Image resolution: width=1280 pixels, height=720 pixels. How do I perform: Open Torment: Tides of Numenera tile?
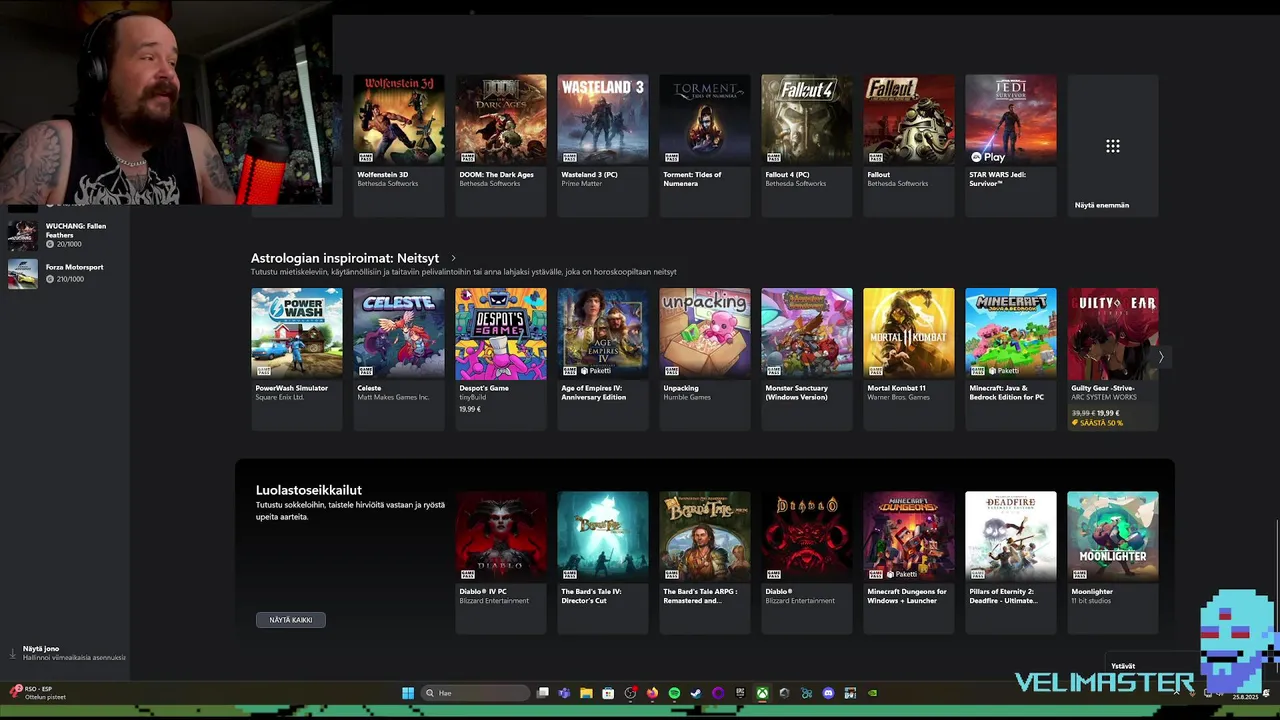coord(704,146)
